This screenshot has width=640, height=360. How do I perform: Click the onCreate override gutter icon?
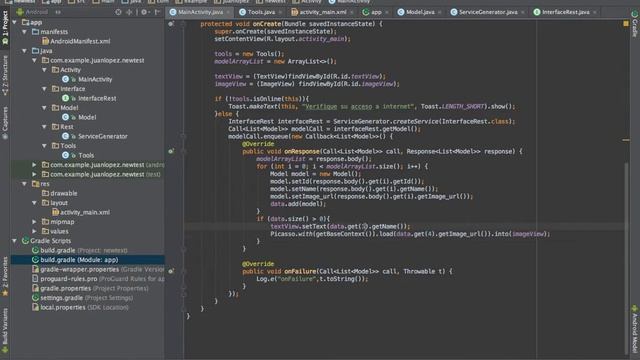171,24
